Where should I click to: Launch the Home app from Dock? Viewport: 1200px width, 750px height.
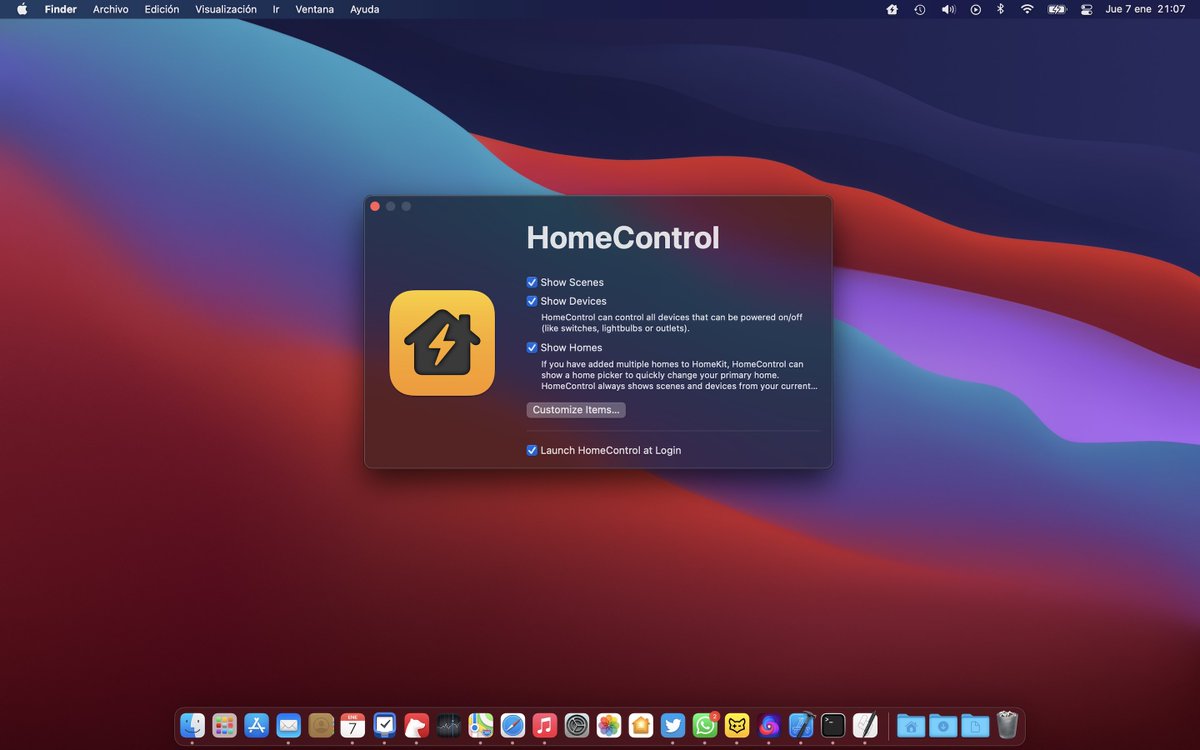(x=641, y=725)
